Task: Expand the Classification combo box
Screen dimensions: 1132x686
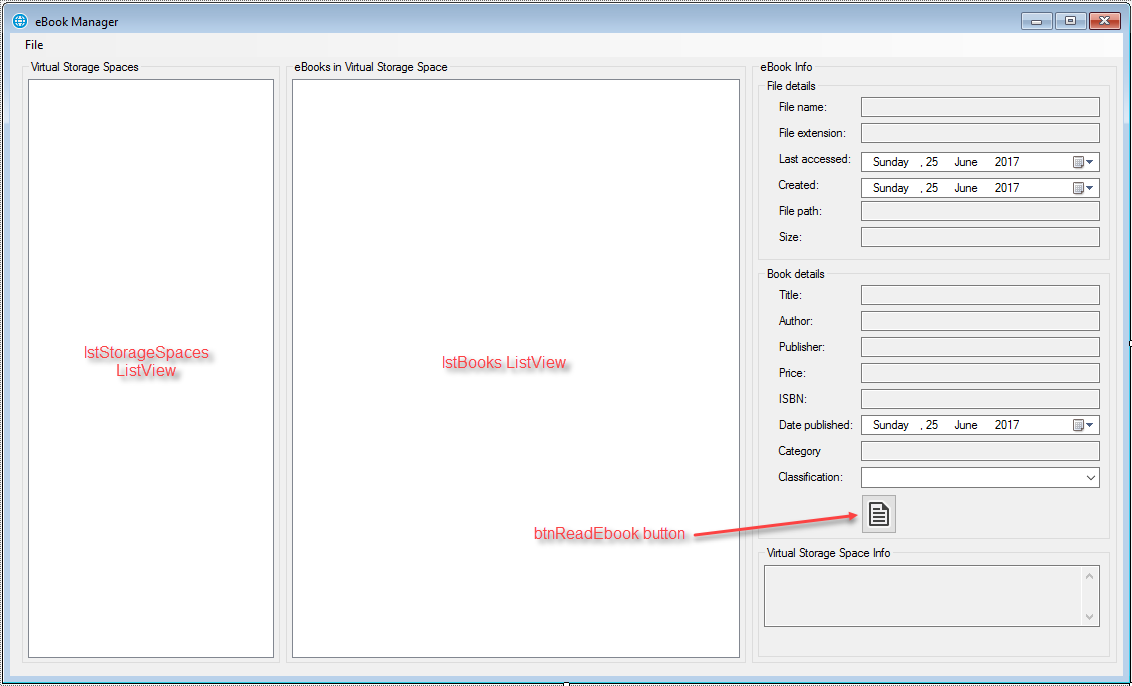Action: point(1090,477)
